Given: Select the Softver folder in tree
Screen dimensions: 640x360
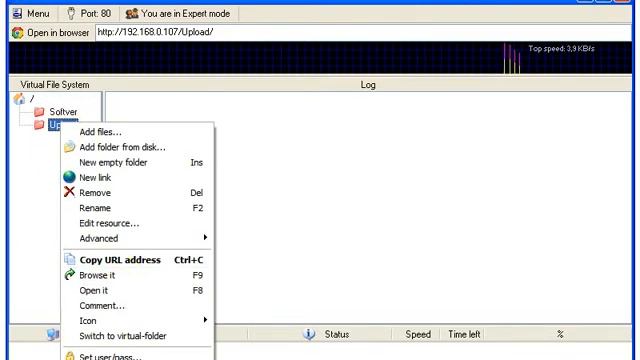Looking at the screenshot, I should click(63, 112).
